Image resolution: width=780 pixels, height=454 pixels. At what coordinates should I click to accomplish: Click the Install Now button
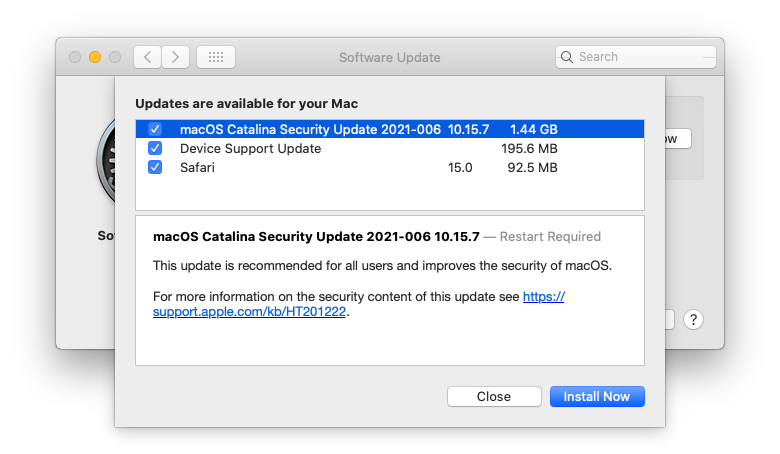[597, 396]
